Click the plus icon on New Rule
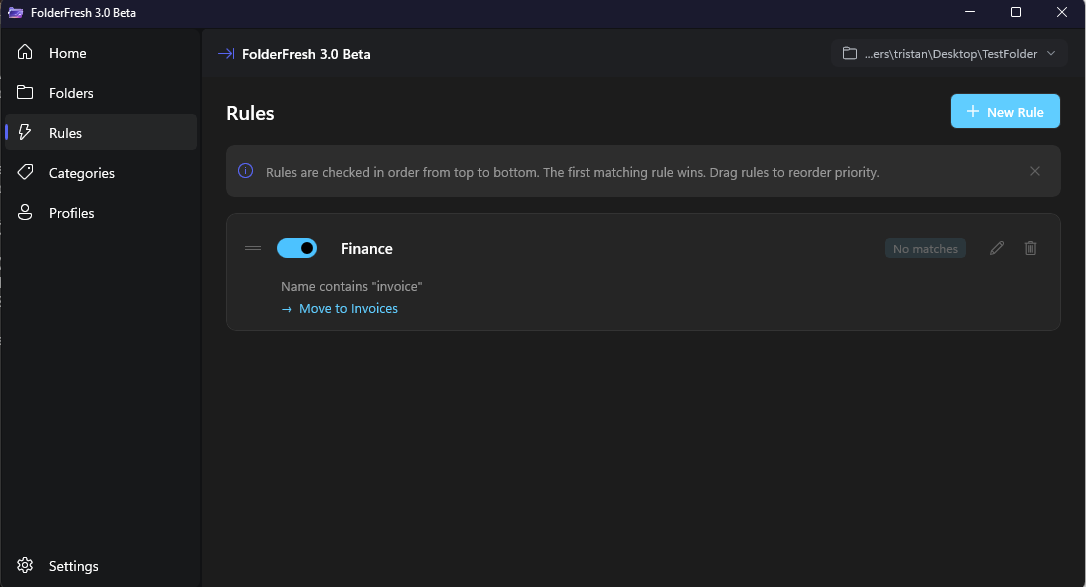The height and width of the screenshot is (587, 1086). [x=972, y=111]
